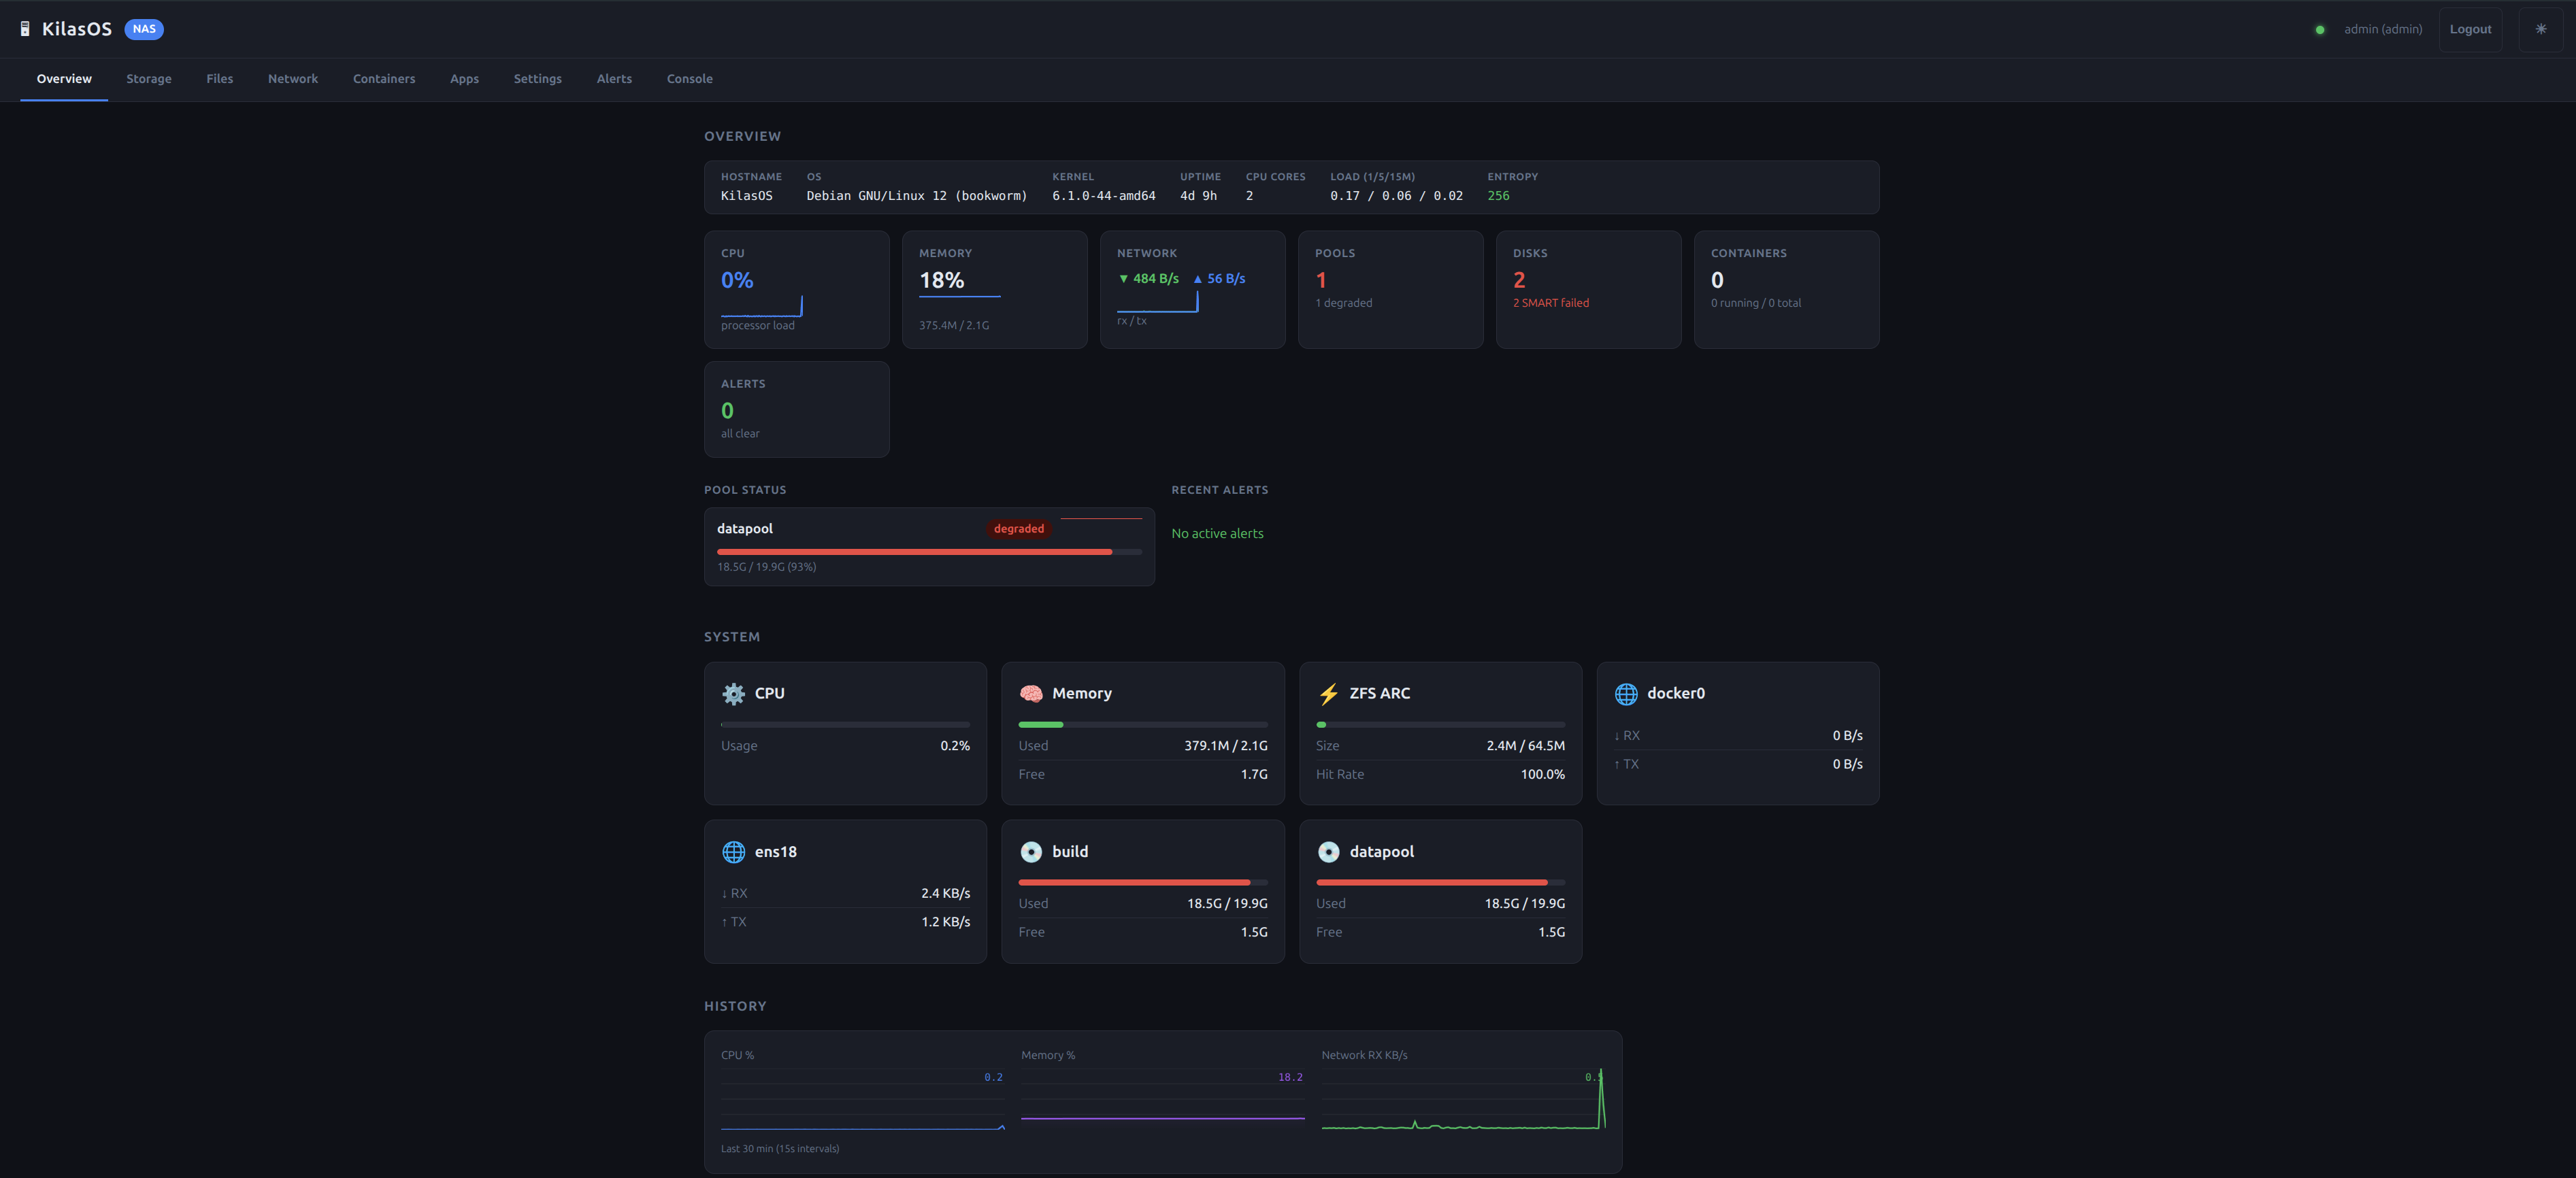Click the uptime value 4d 9h
2576x1178 pixels.
point(1198,196)
